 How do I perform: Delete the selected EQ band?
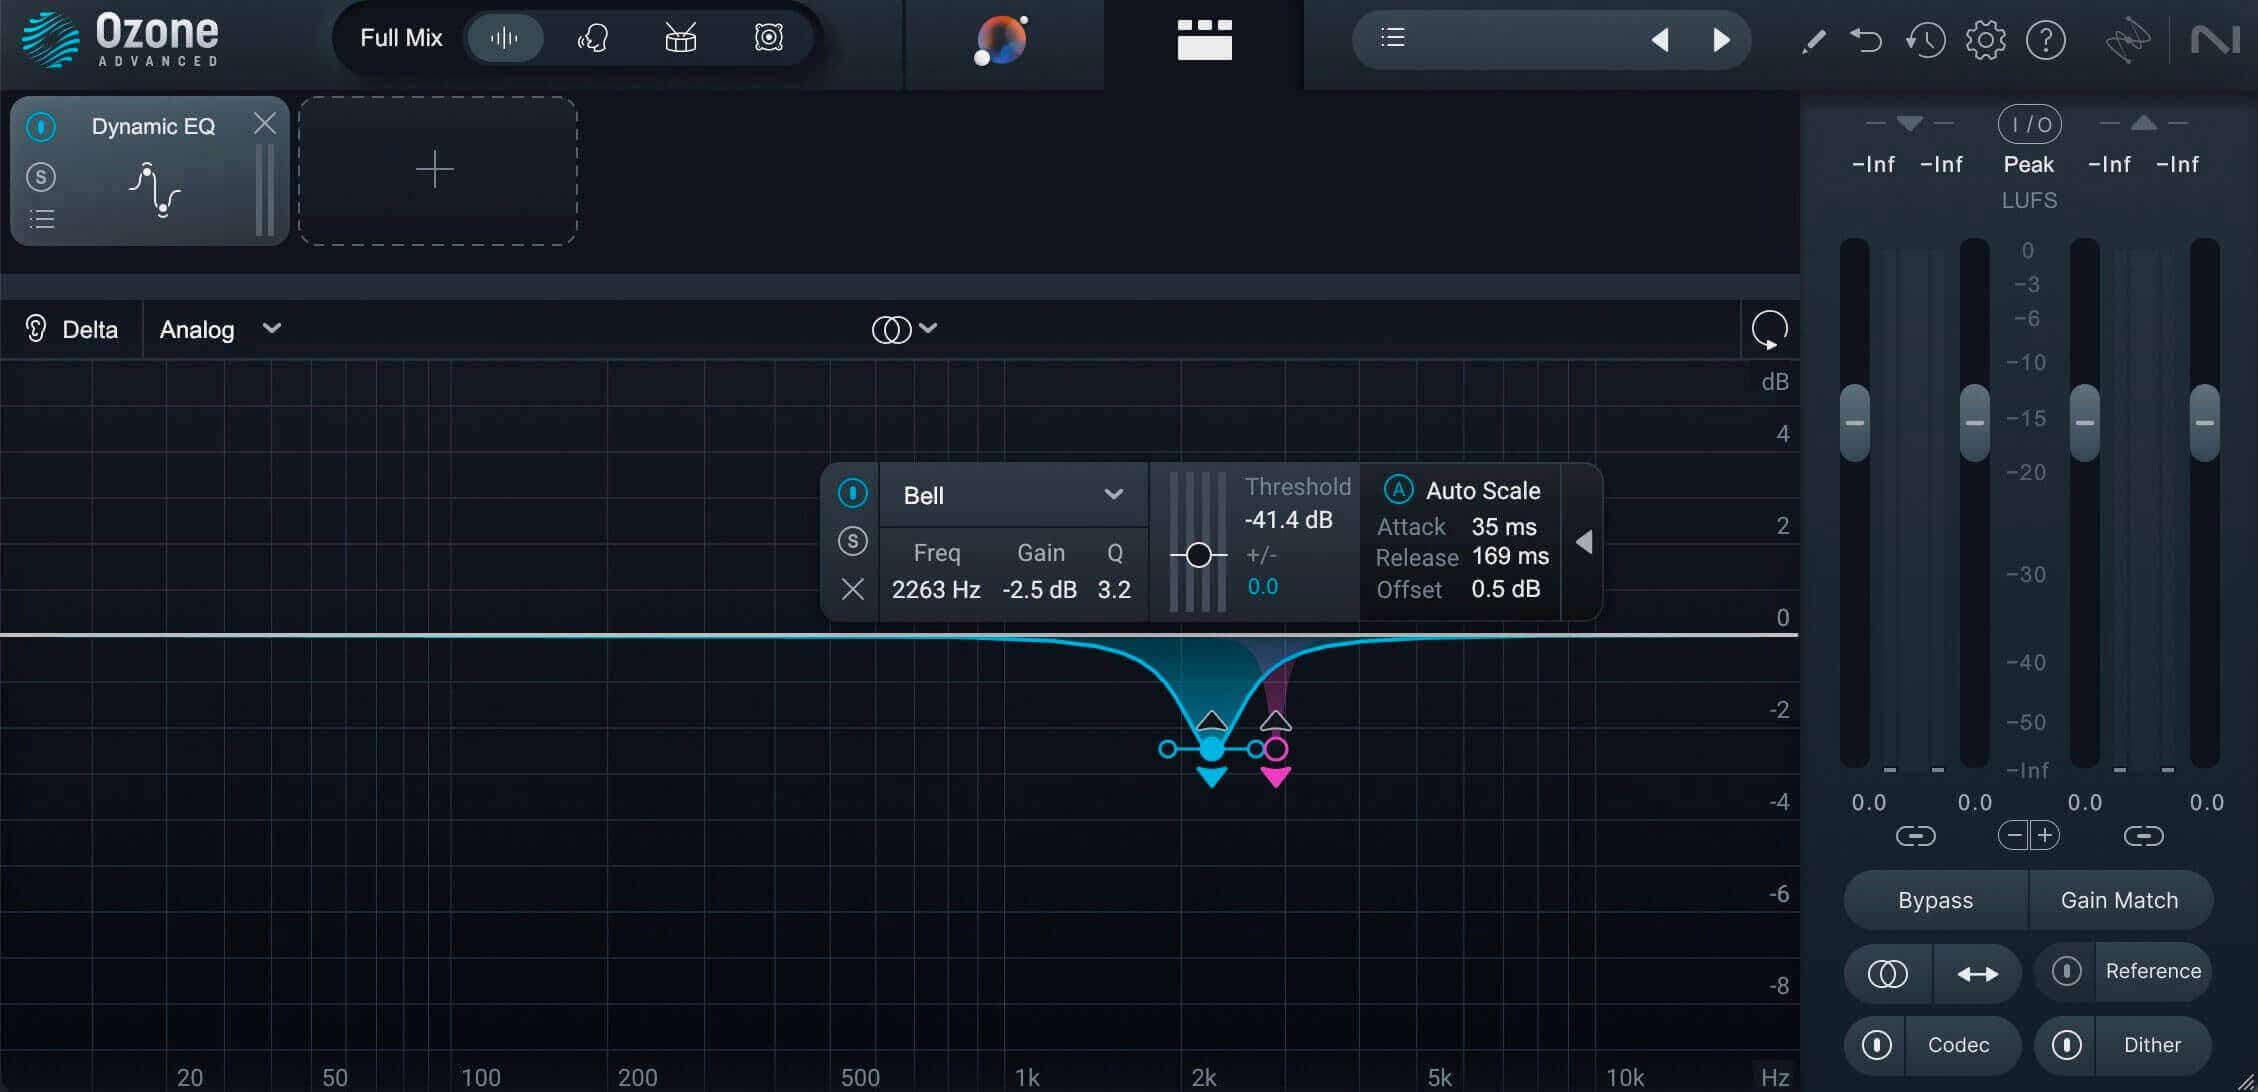pyautogui.click(x=852, y=589)
